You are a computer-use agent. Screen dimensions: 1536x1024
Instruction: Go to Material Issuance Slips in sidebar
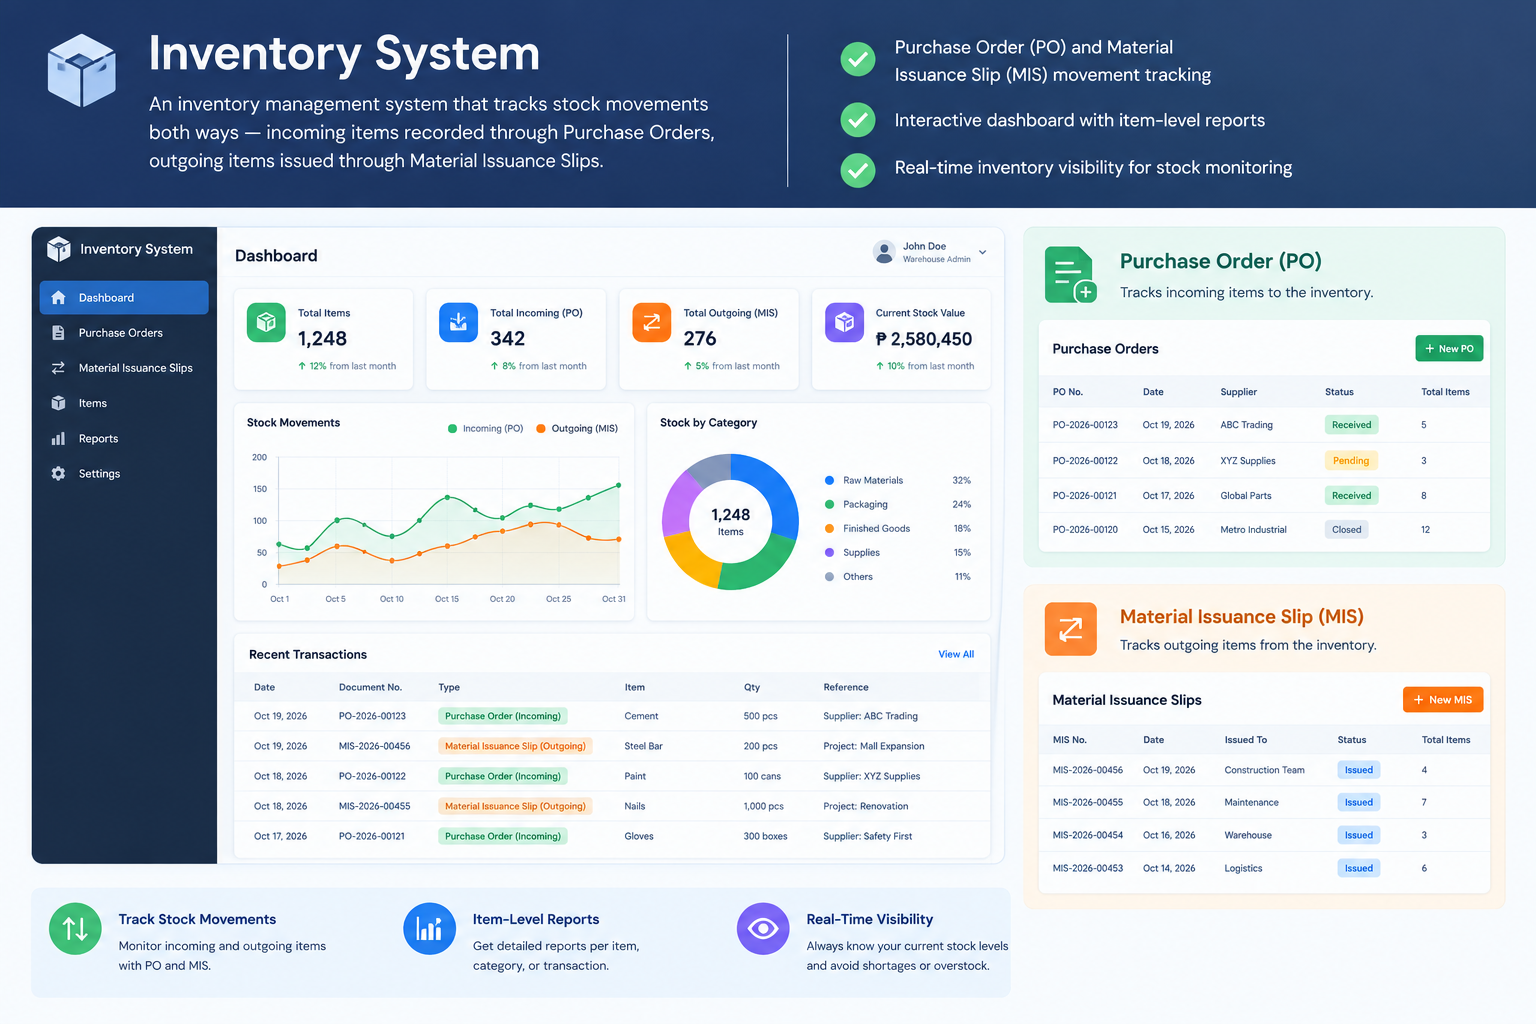124,368
